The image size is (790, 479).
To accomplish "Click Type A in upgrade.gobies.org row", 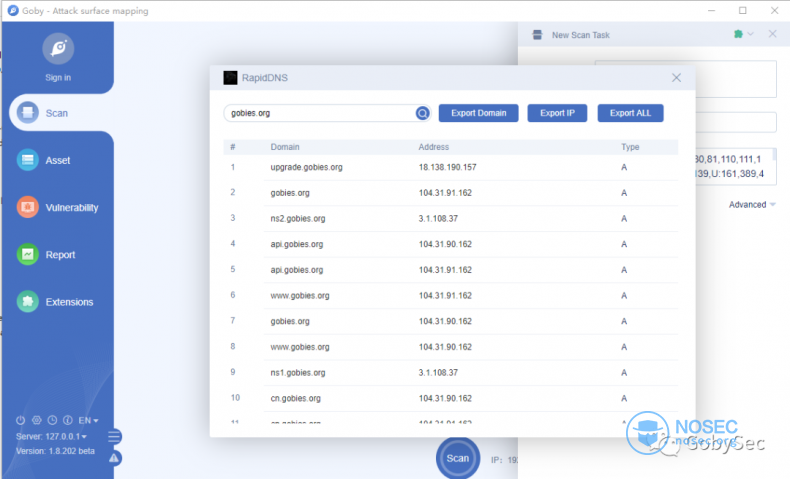I will click(624, 167).
